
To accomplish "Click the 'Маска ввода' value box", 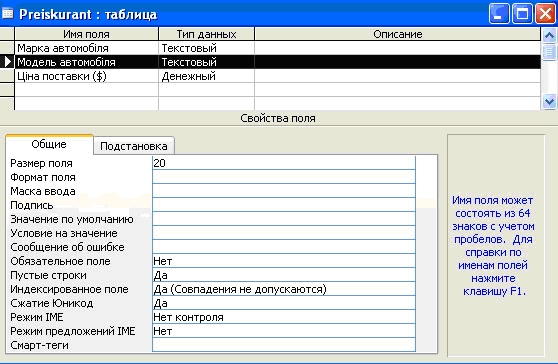I will coord(284,191).
